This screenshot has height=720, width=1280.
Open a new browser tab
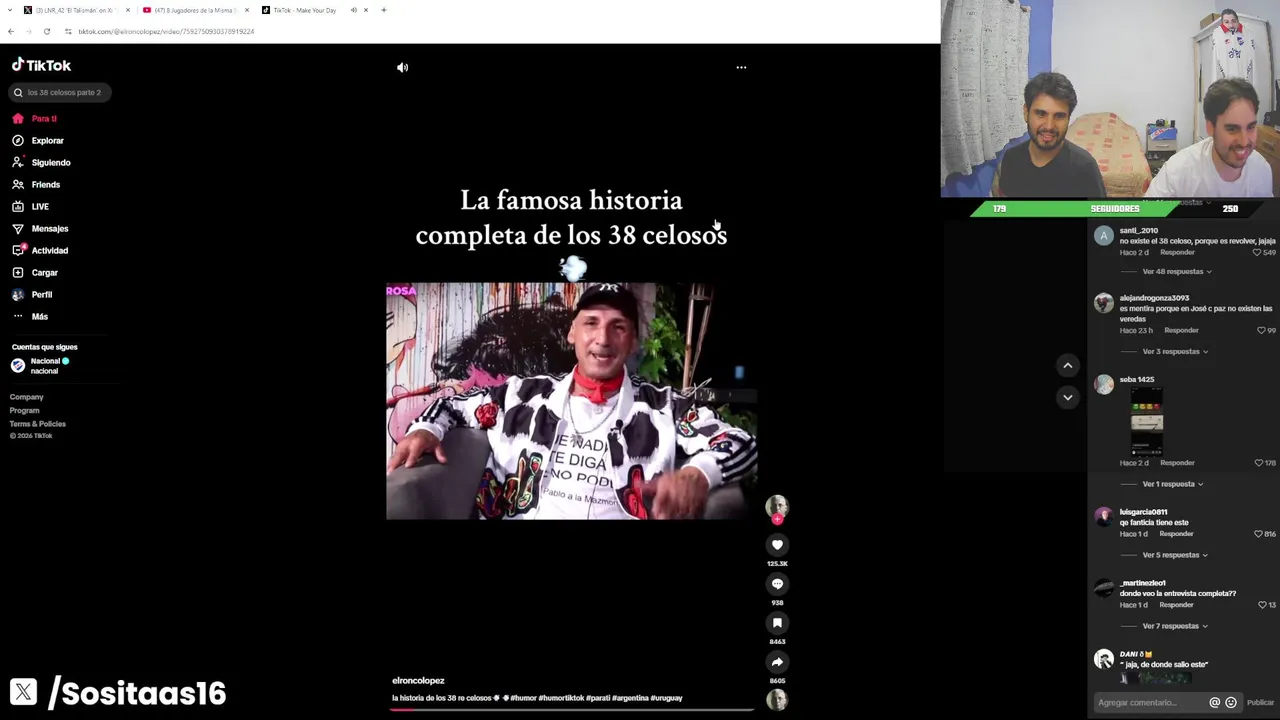[384, 10]
